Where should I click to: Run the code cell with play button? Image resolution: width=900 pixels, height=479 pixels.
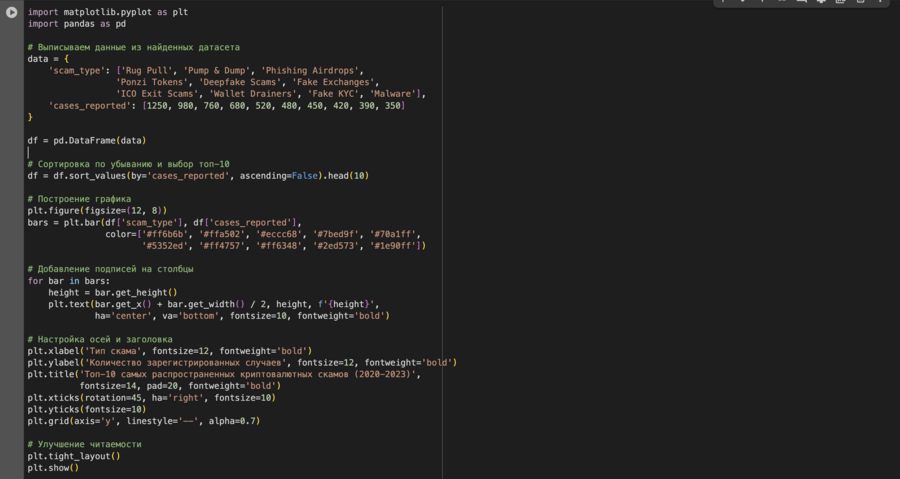(11, 12)
